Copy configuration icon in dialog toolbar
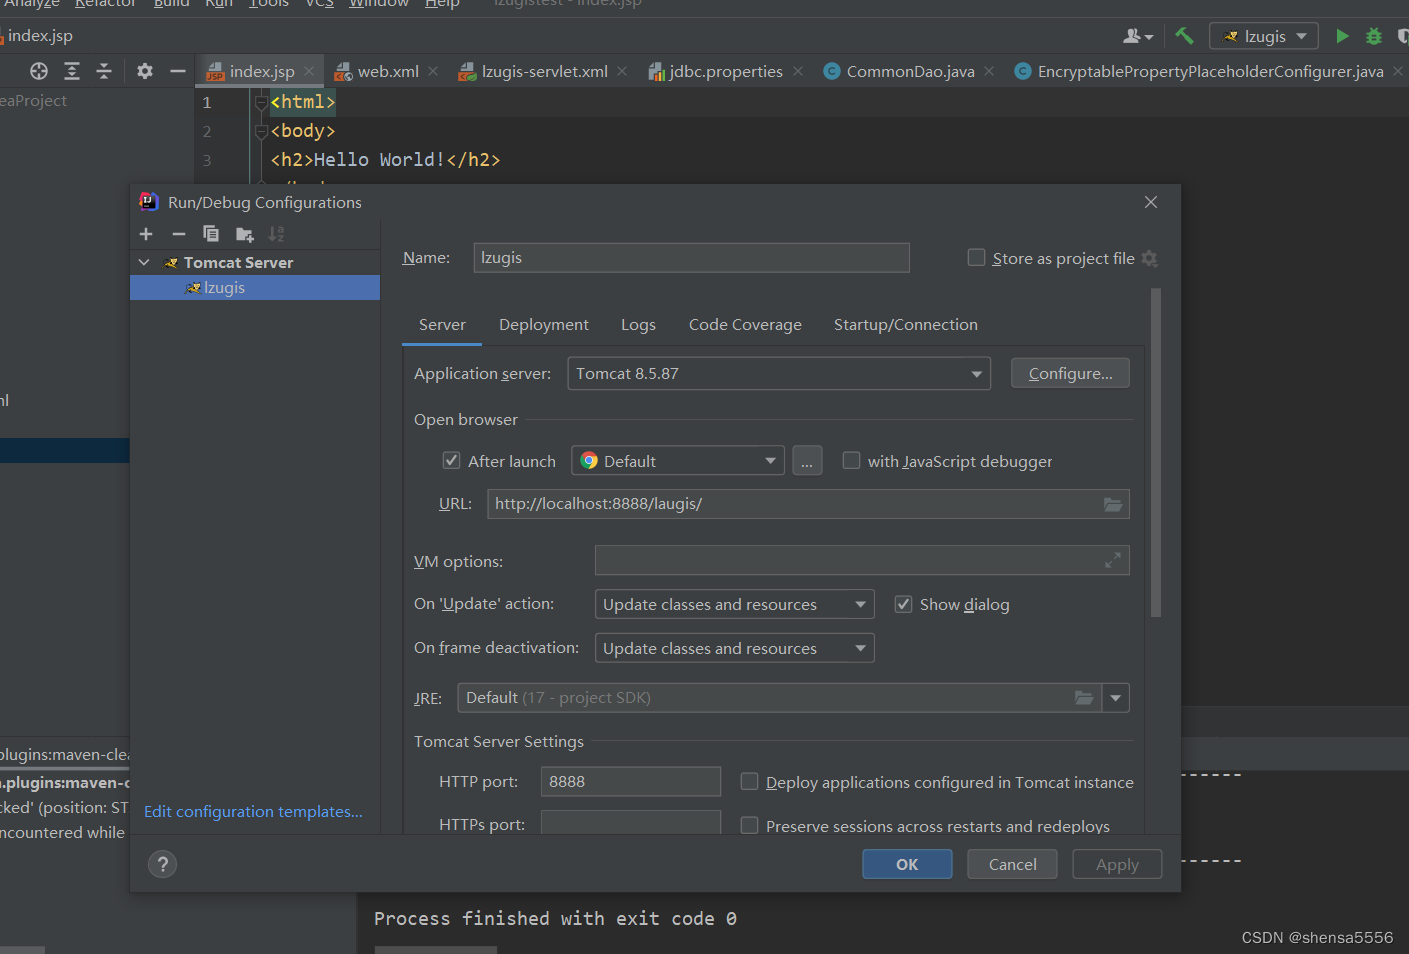1409x954 pixels. click(x=211, y=234)
